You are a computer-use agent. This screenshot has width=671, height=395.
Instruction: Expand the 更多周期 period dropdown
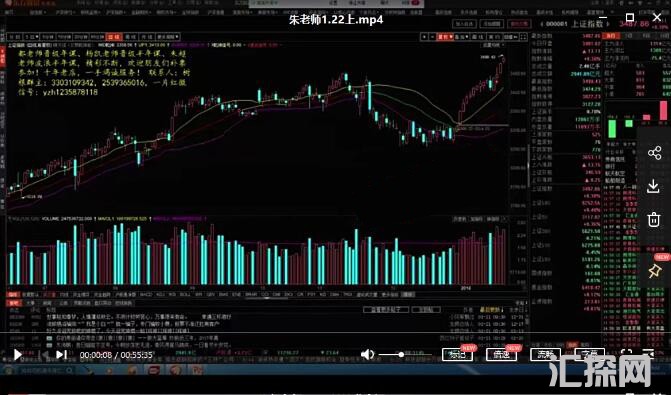168,37
